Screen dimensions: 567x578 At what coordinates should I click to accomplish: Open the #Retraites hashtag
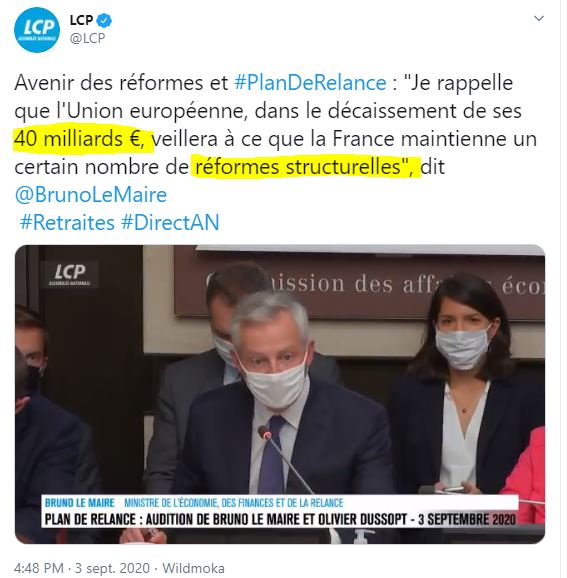pos(67,222)
